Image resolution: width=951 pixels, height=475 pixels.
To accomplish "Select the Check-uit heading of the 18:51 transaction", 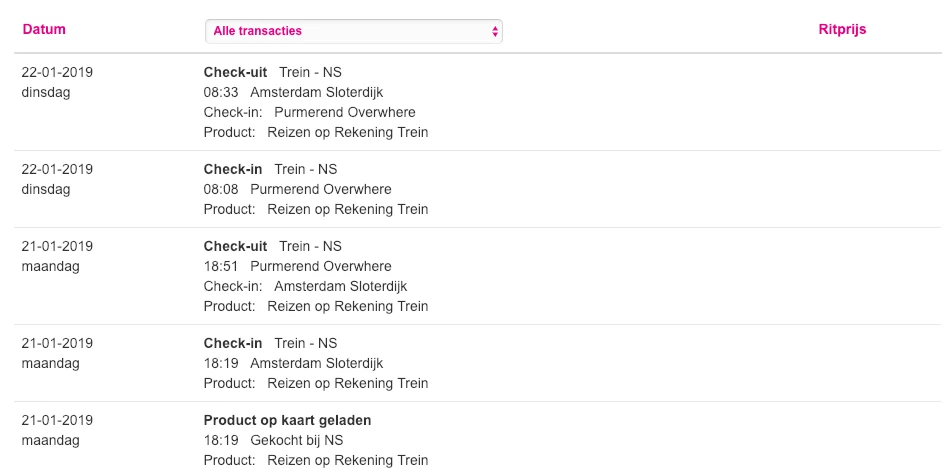I will click(235, 246).
